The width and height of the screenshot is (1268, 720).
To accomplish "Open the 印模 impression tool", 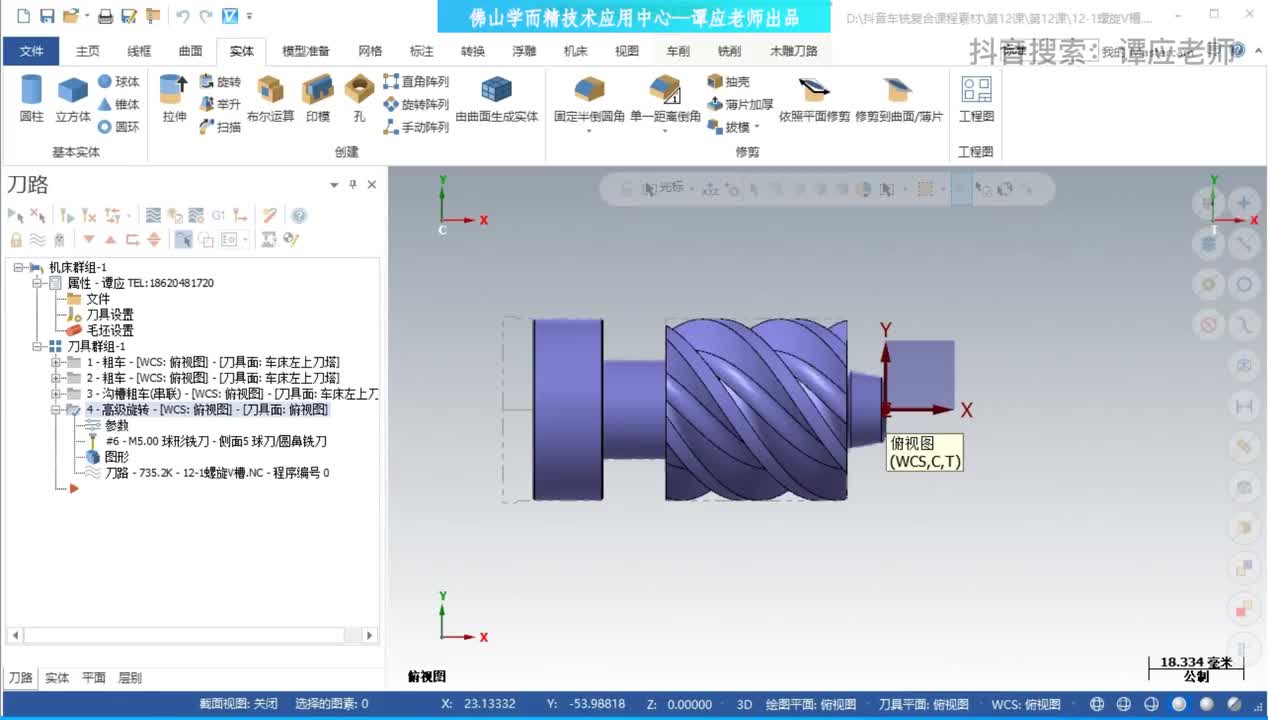I will coord(318,99).
